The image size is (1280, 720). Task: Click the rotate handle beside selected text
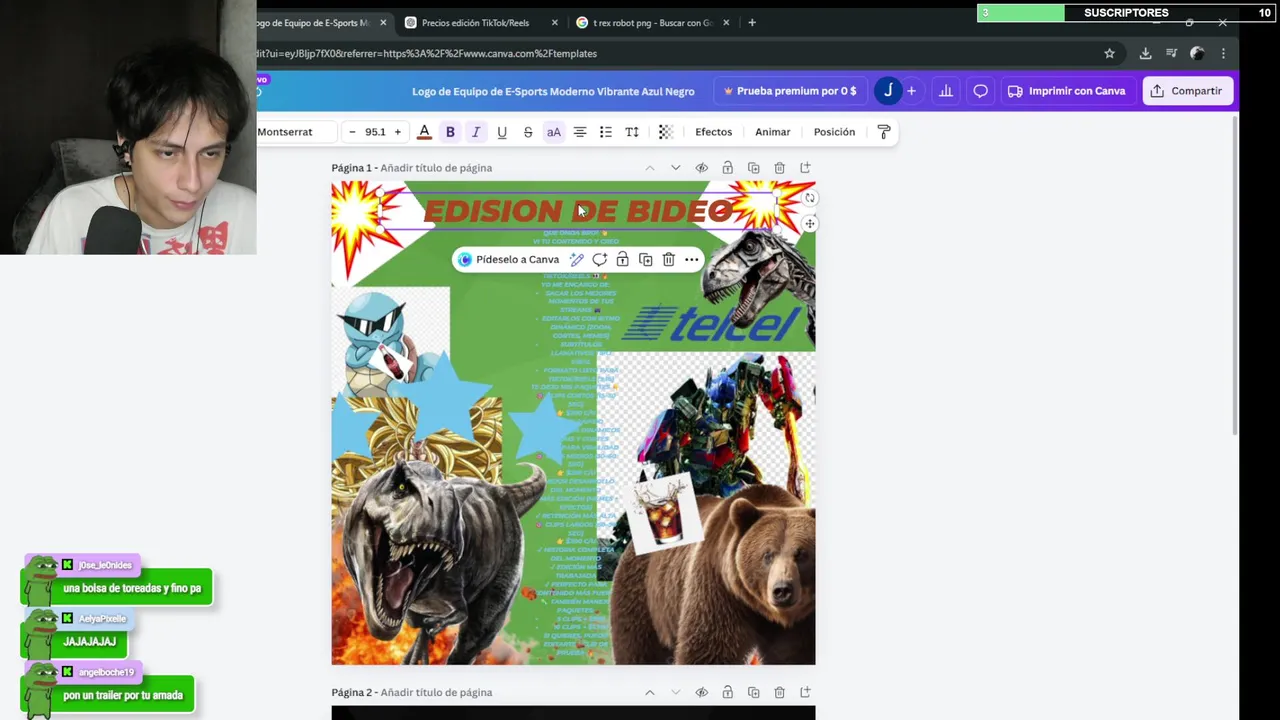click(x=810, y=198)
